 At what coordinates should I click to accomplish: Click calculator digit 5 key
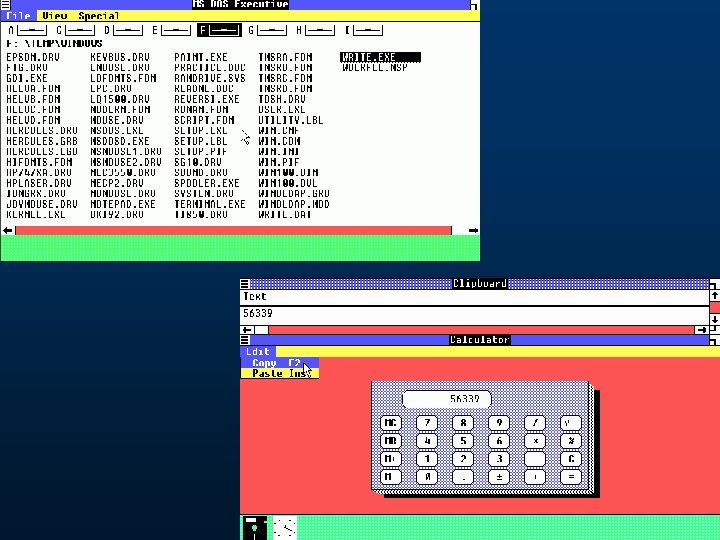(x=463, y=441)
